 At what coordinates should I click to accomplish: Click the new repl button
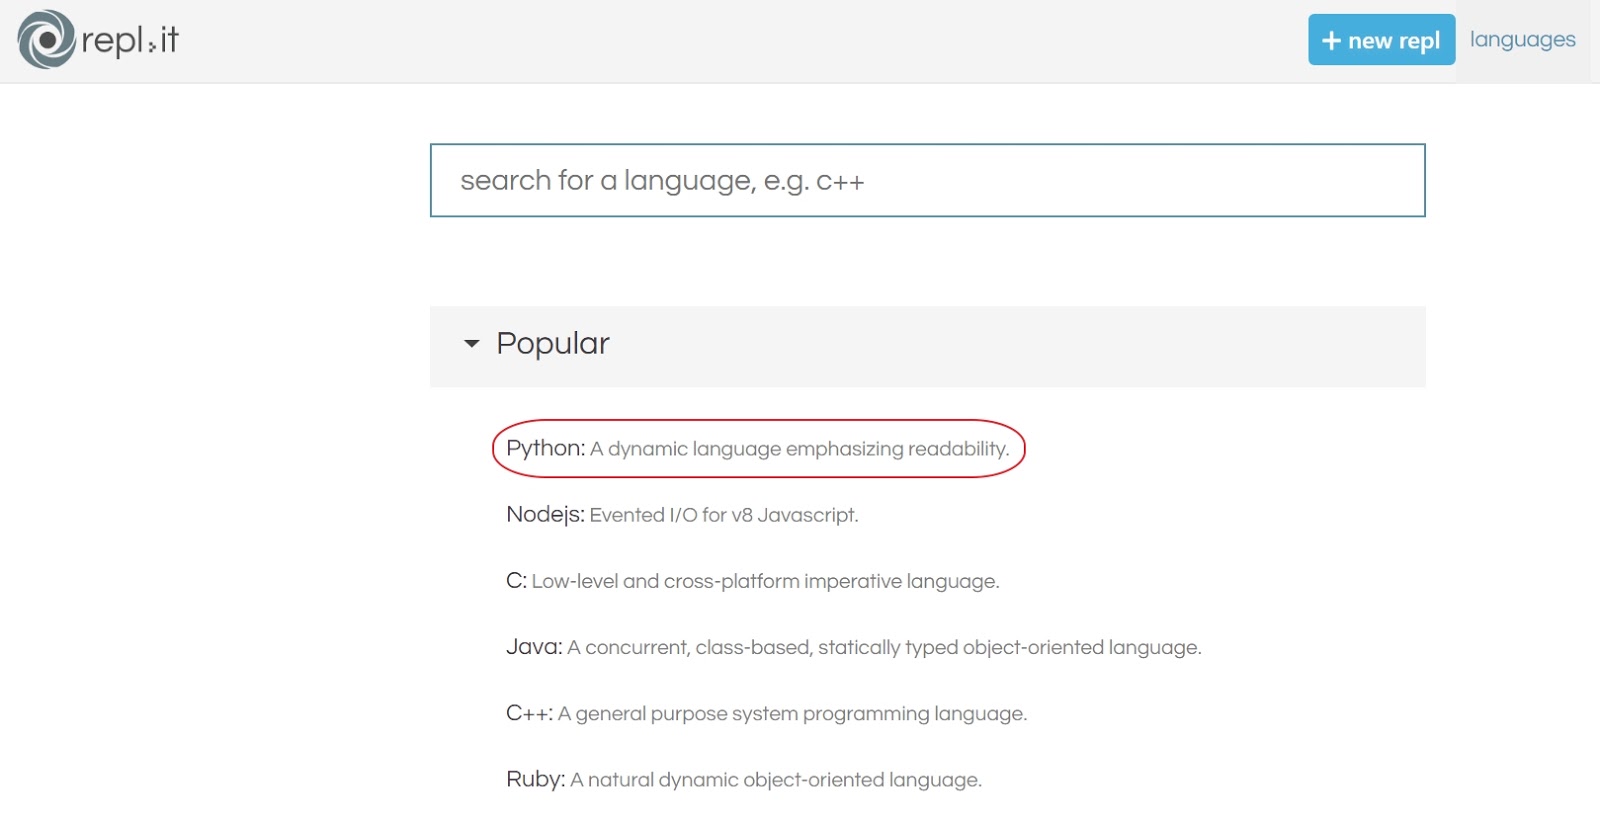1381,40
